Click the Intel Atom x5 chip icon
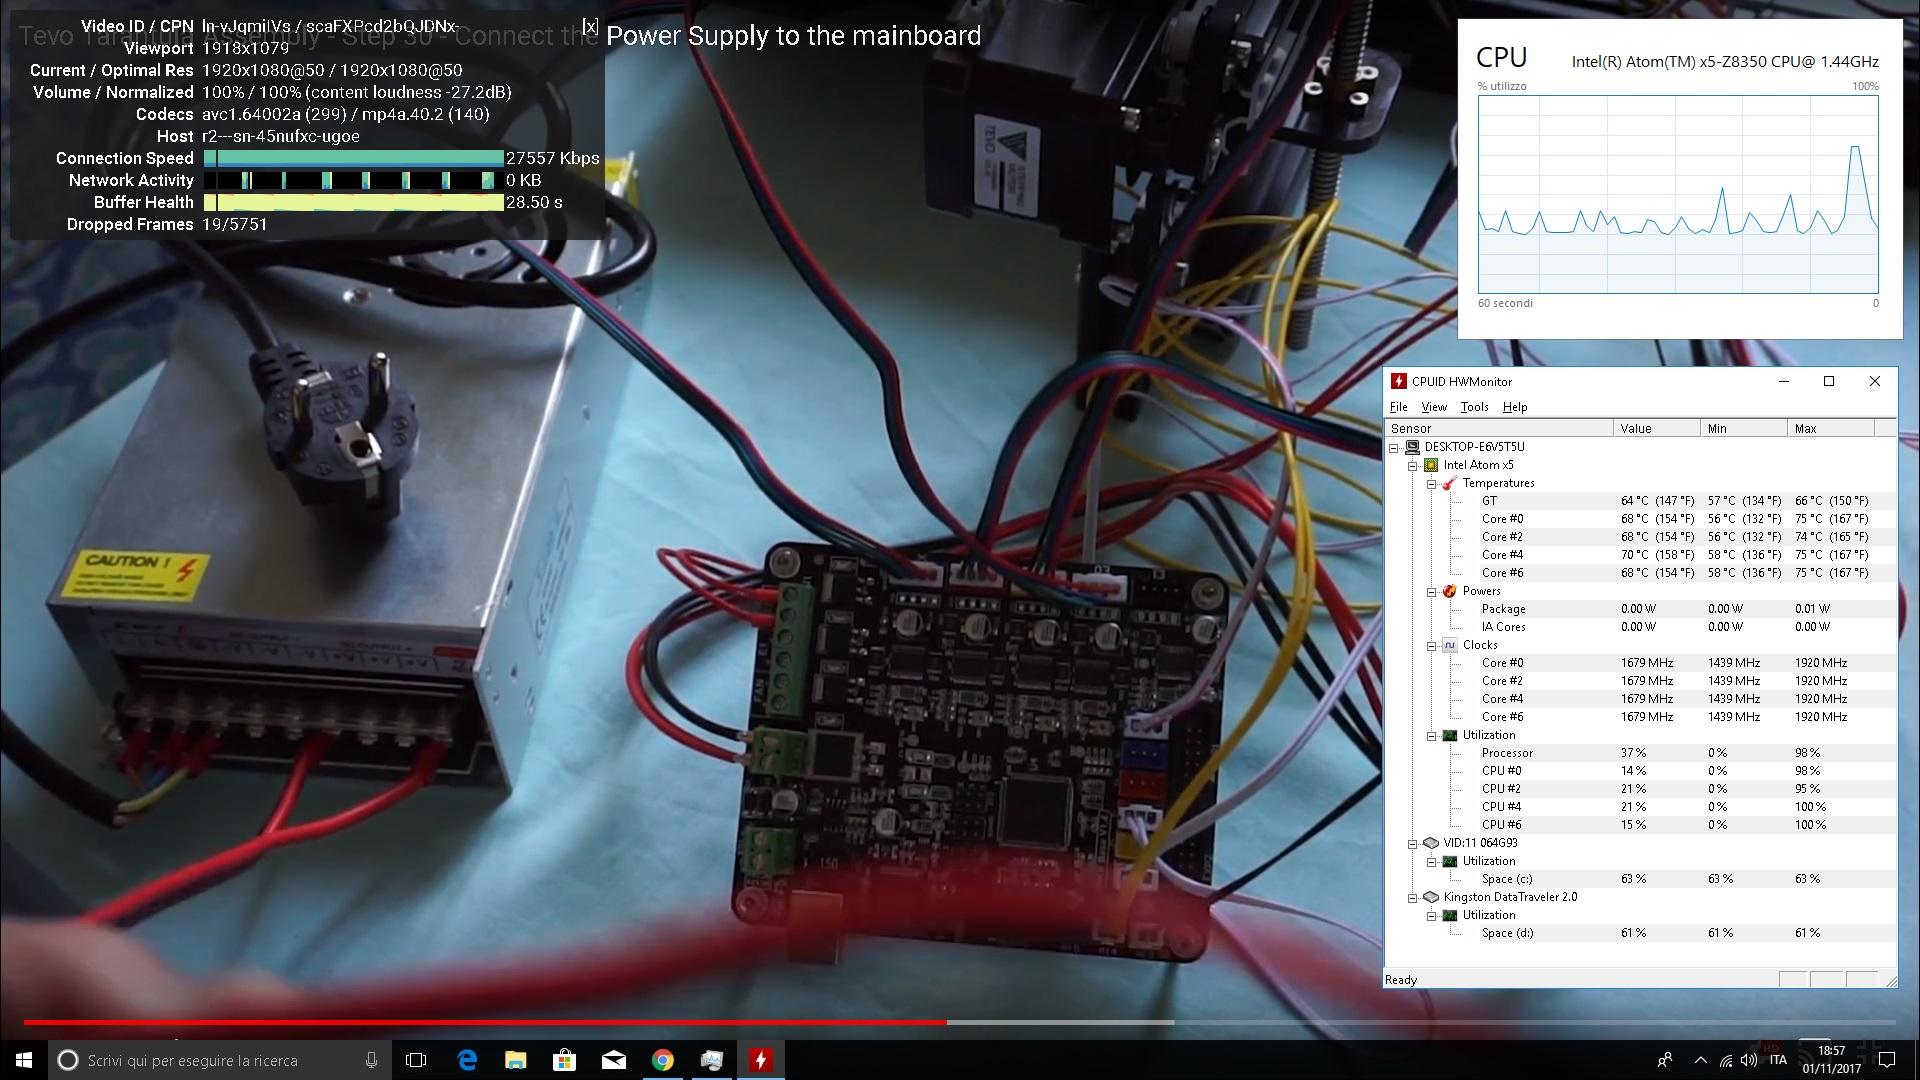 1431,465
